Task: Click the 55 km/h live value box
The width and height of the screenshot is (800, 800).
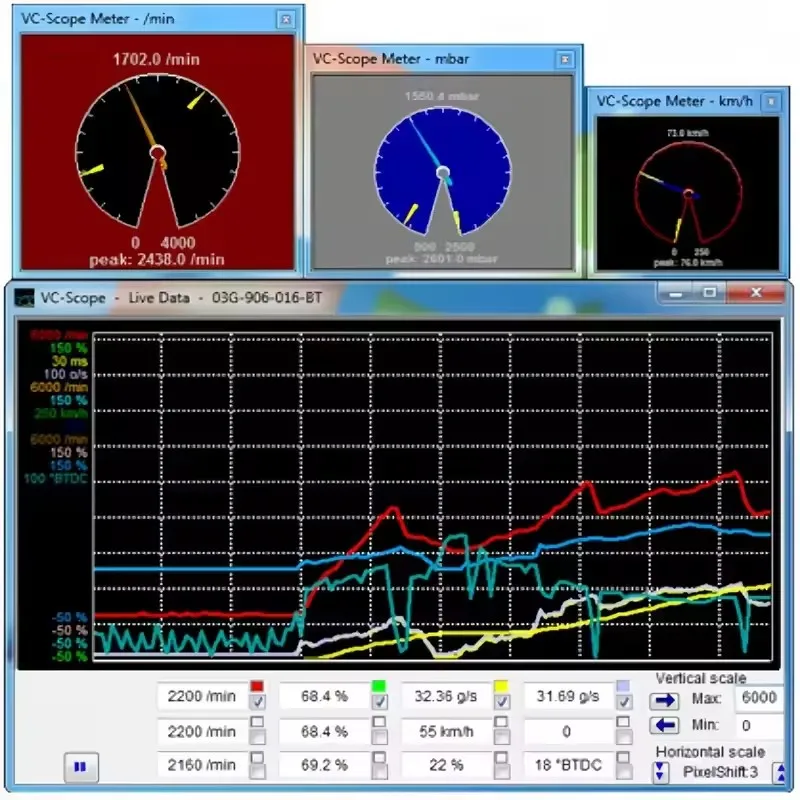Action: [x=446, y=732]
